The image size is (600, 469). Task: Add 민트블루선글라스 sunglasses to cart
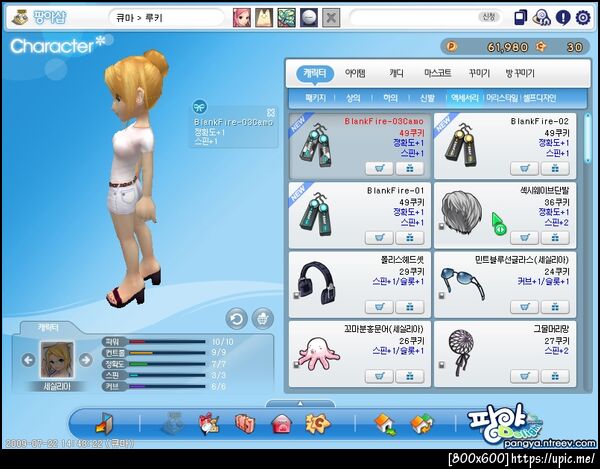524,307
